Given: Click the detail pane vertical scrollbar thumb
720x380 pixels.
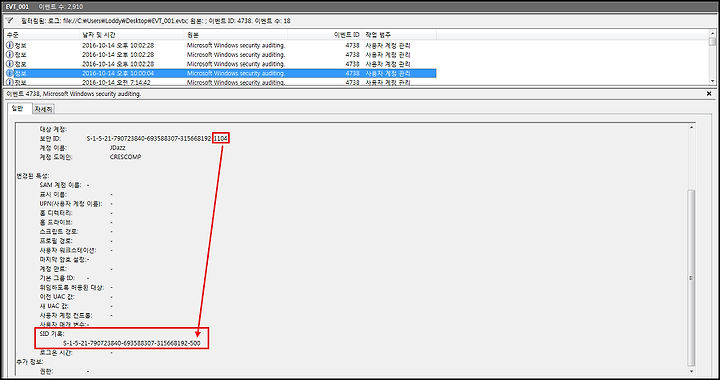Looking at the screenshot, I should (x=691, y=278).
